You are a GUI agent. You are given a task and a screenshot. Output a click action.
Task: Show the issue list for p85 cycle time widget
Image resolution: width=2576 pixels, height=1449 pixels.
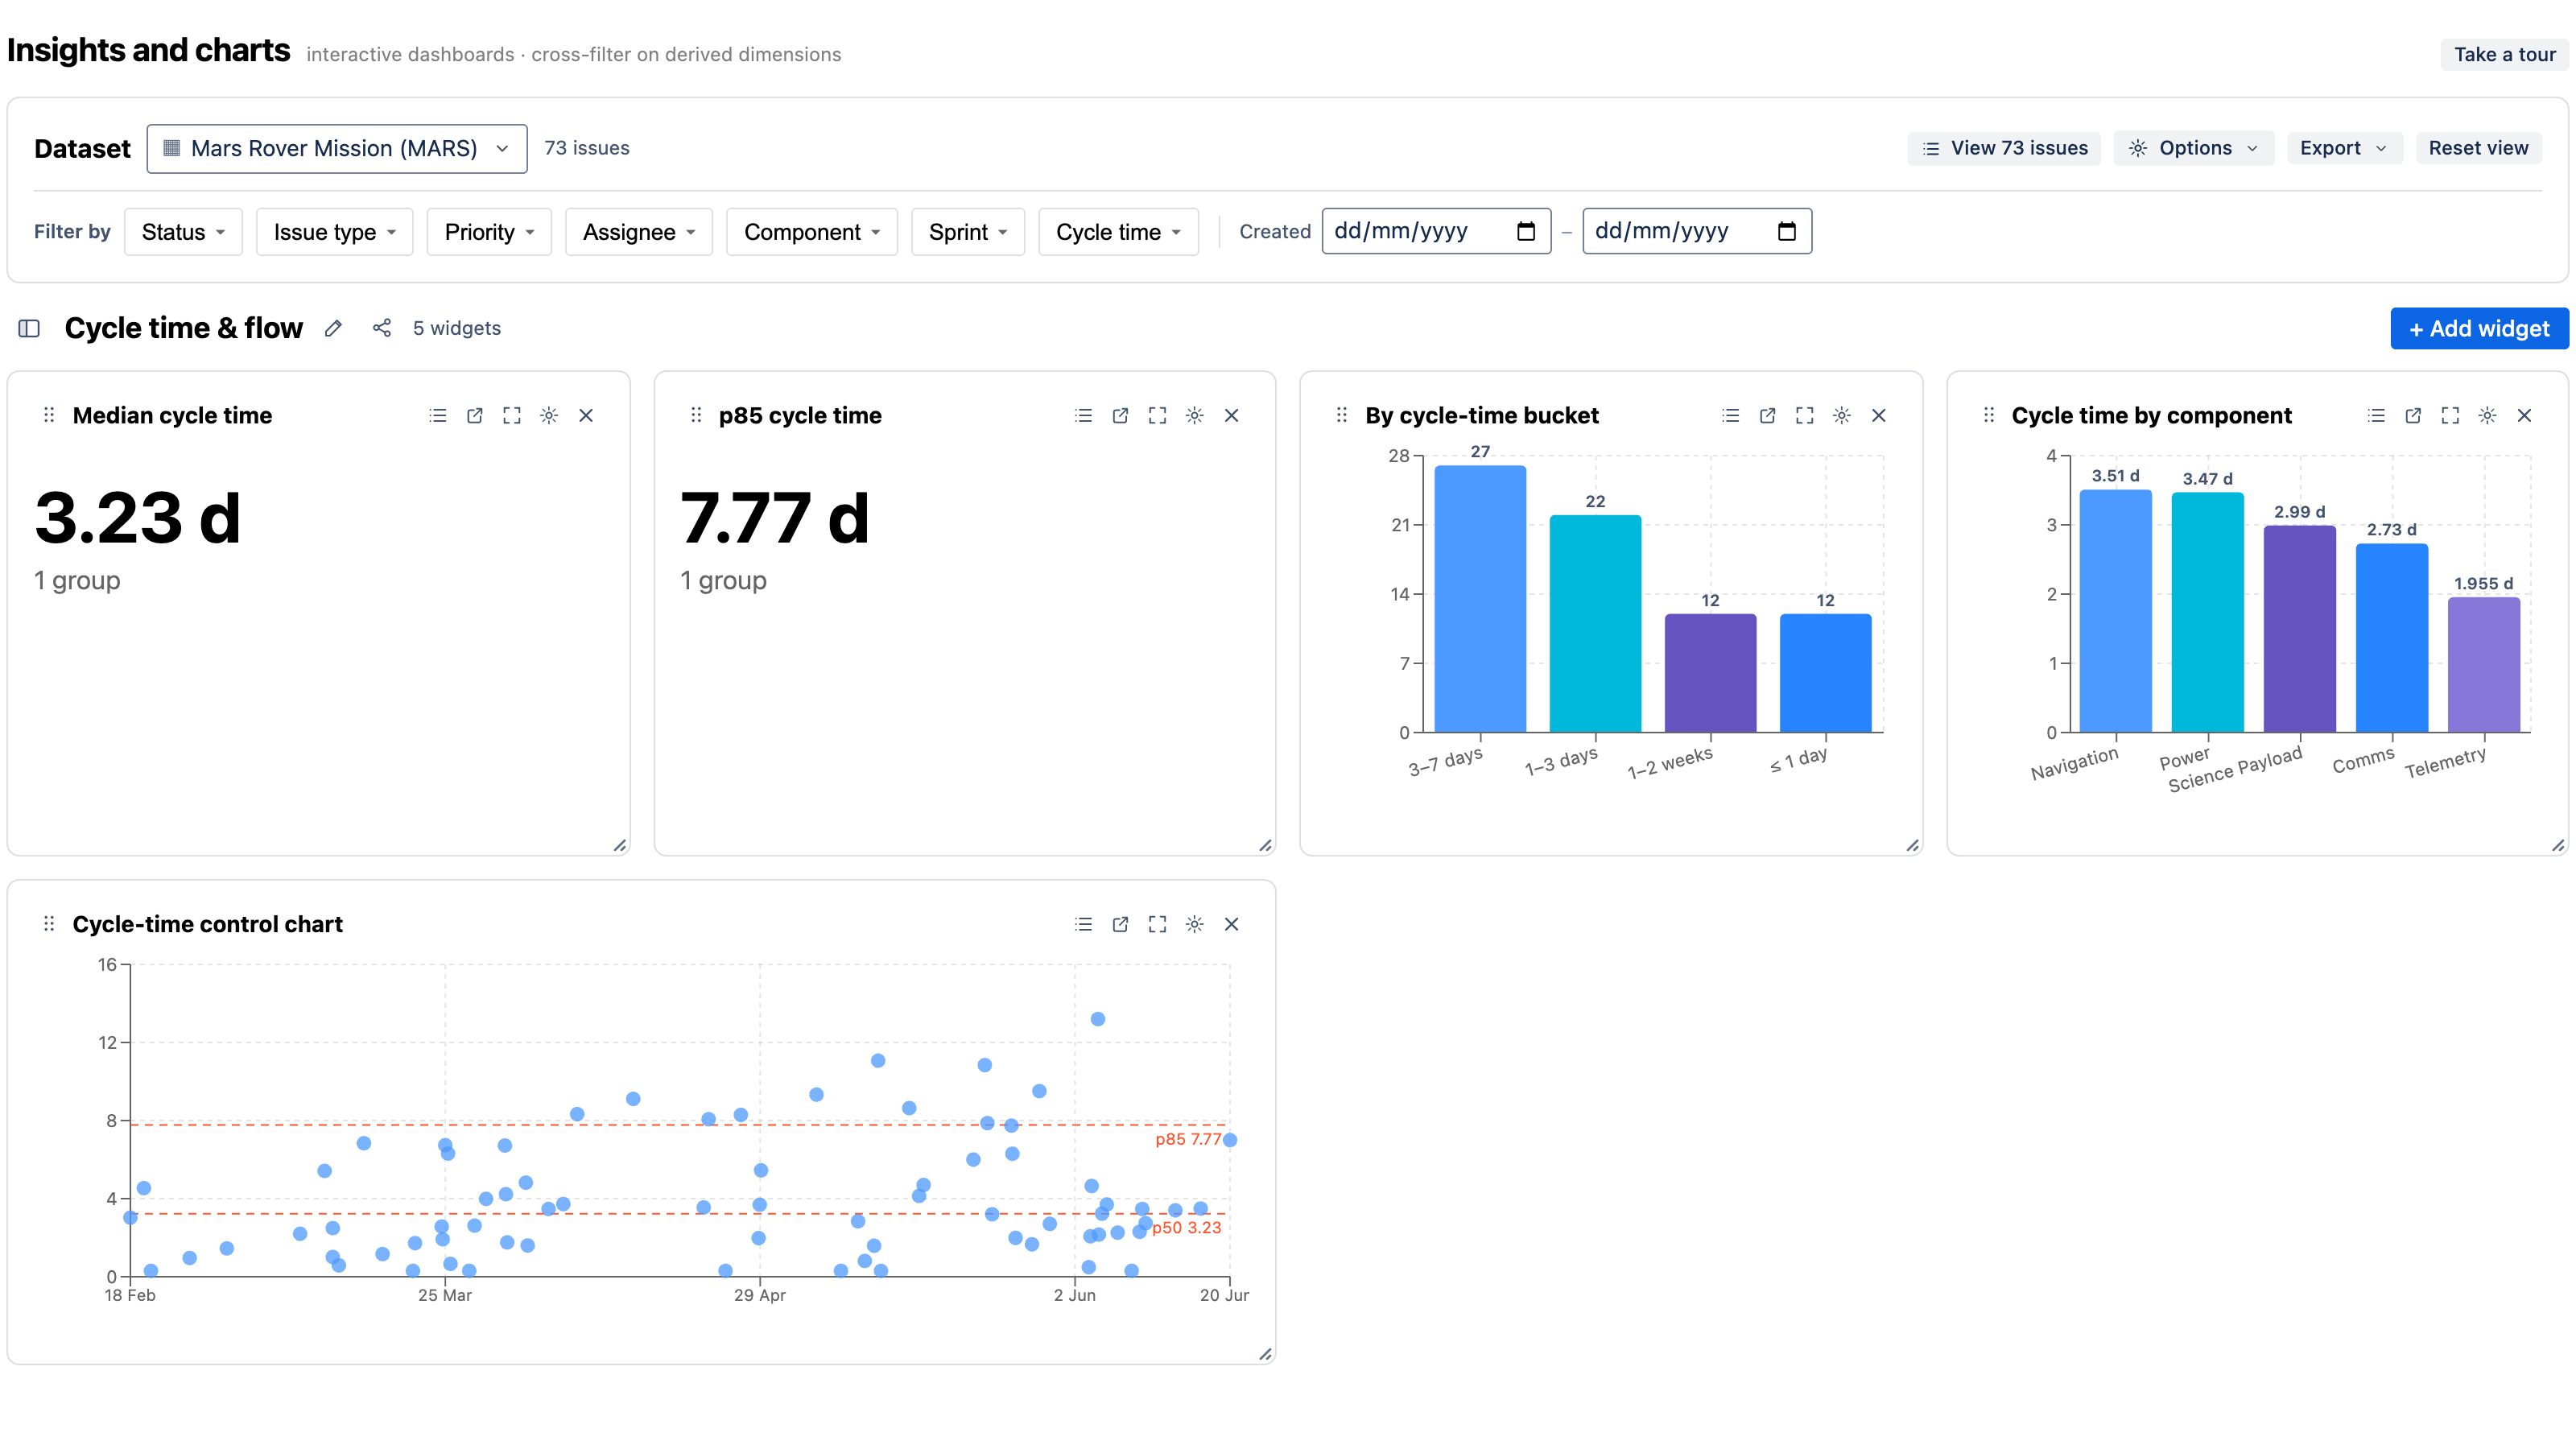pos(1083,415)
